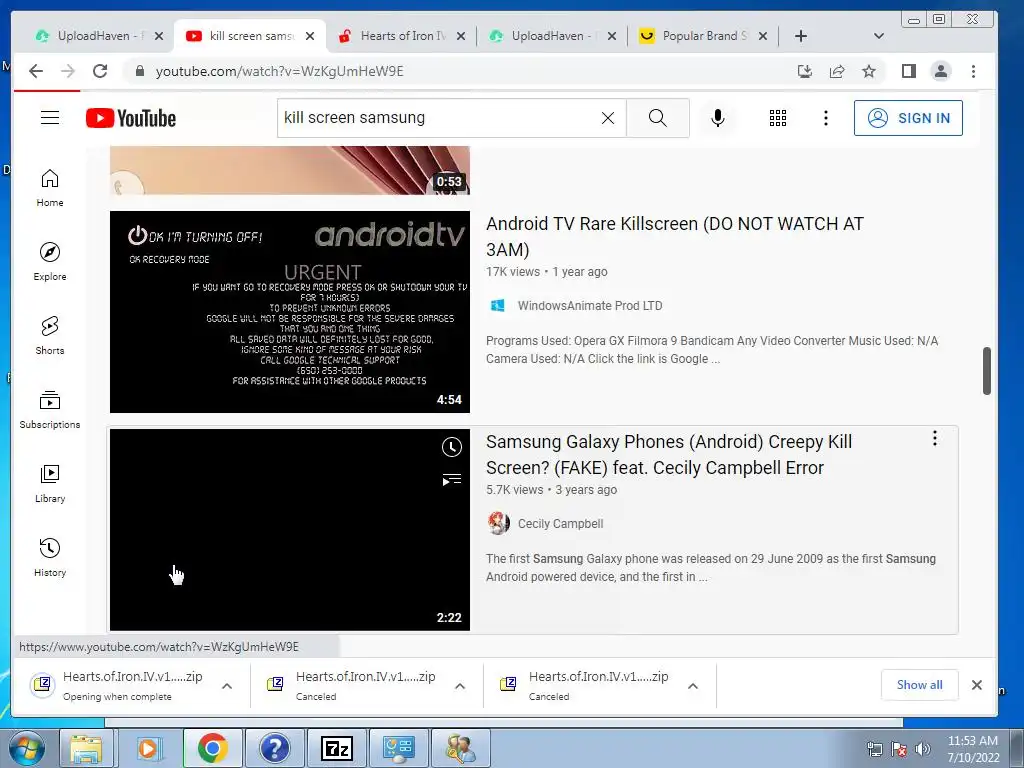This screenshot has width=1024, height=768.
Task: Click the magnifying glass search button
Action: pyautogui.click(x=658, y=118)
